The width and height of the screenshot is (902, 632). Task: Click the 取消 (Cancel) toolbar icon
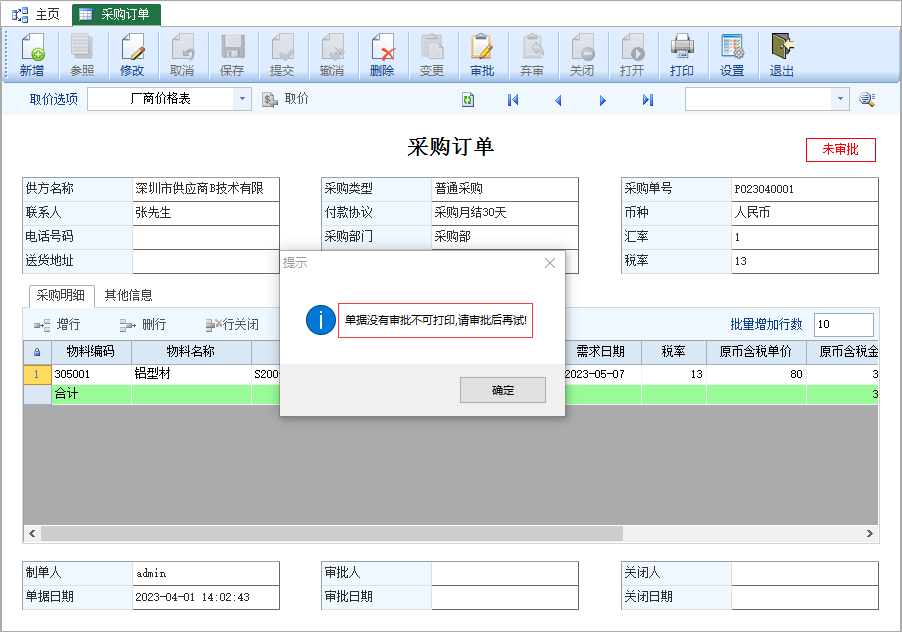point(182,55)
